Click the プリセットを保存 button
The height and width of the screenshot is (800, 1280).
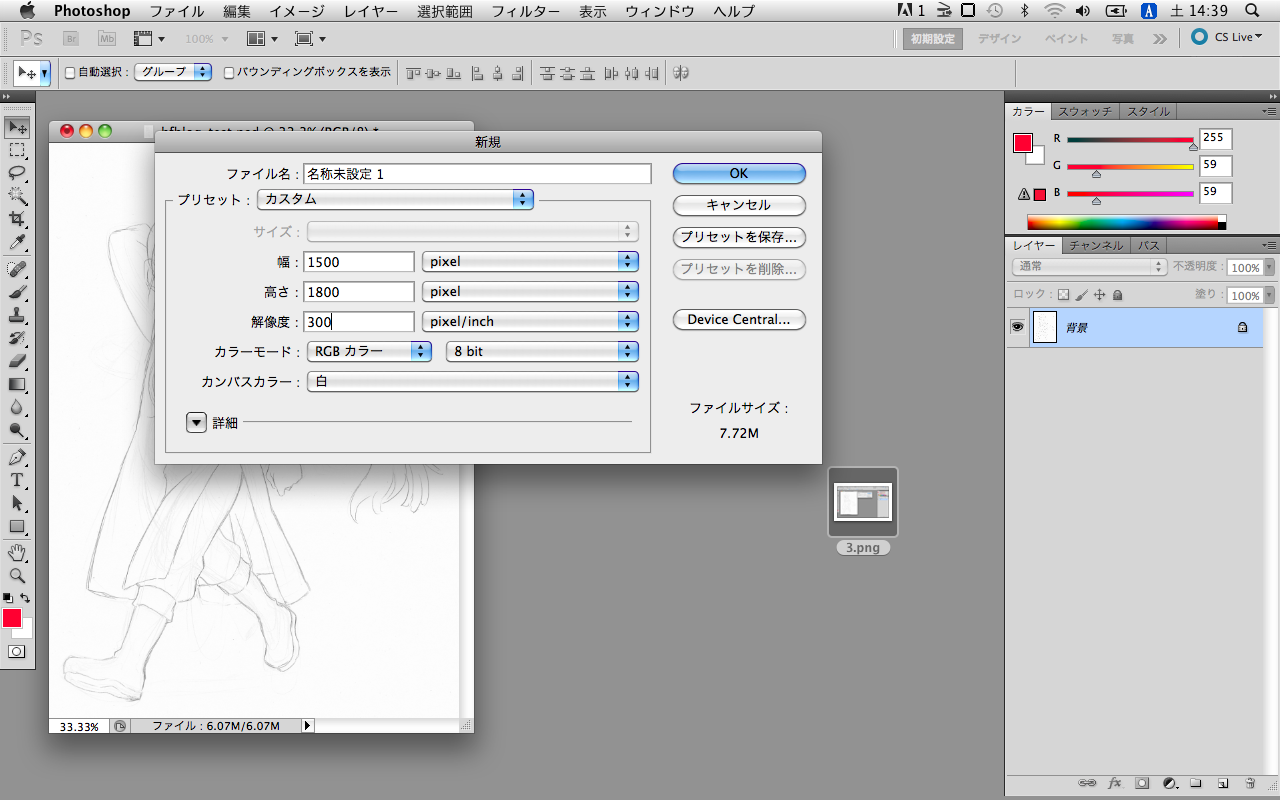(739, 237)
